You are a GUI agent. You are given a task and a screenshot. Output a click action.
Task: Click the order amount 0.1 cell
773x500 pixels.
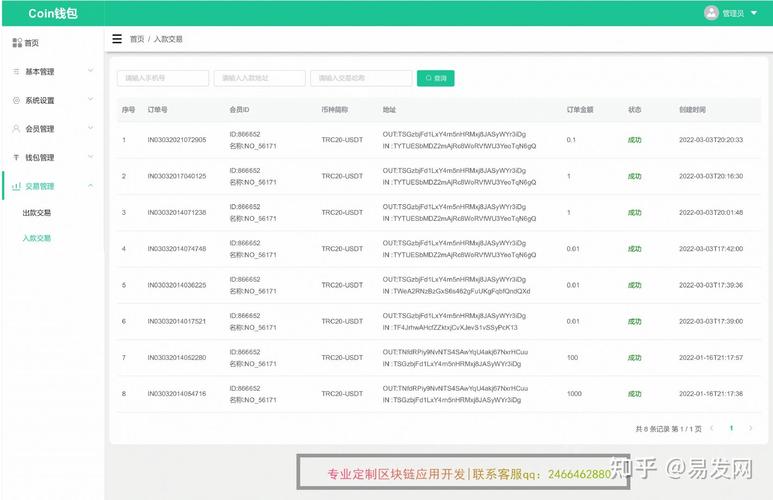(x=571, y=140)
